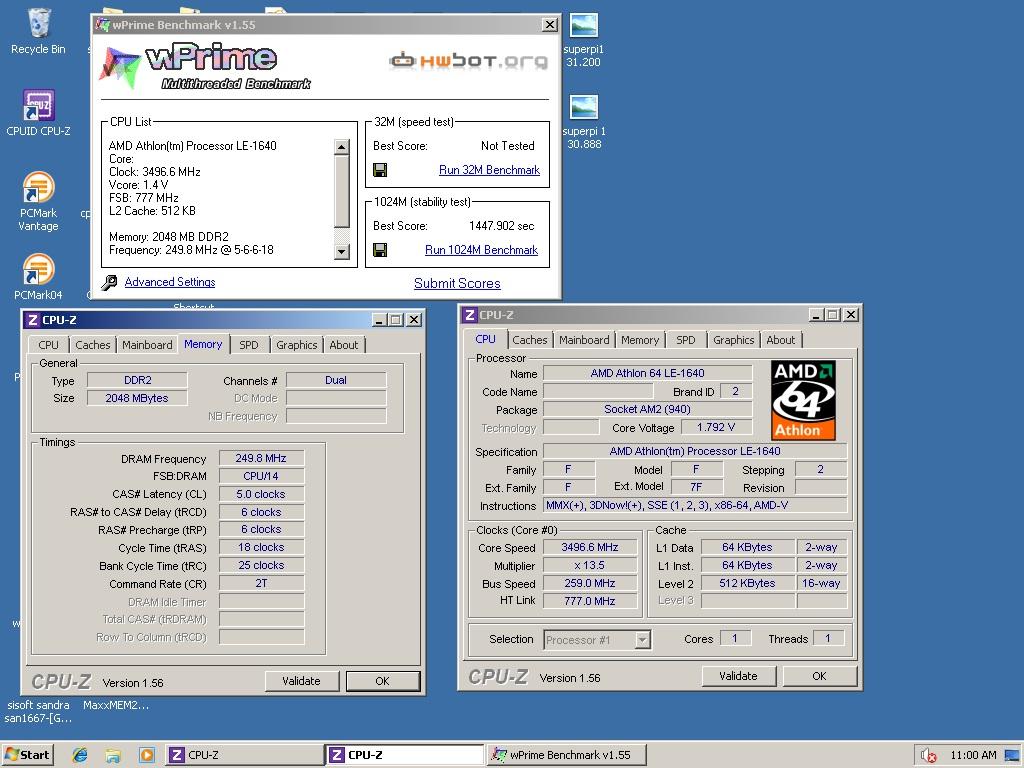Open the PCMark04 desktop shortcut
1024x768 pixels.
38,276
